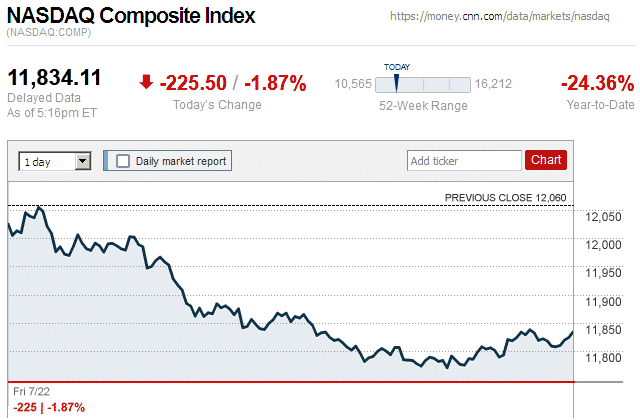The image size is (640, 420).
Task: Select the (NASDAQ:COMP) ticker symbol text
Action: coord(49,33)
